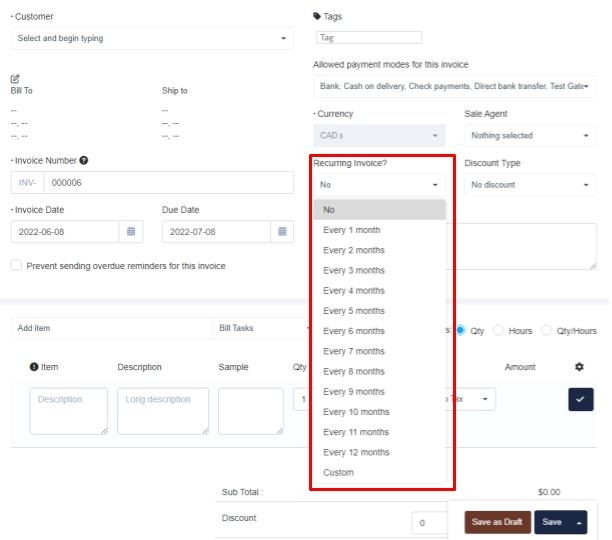Viewport: 612px width, 540px height.
Task: Click the Save button's arrow caret
Action: (x=579, y=522)
